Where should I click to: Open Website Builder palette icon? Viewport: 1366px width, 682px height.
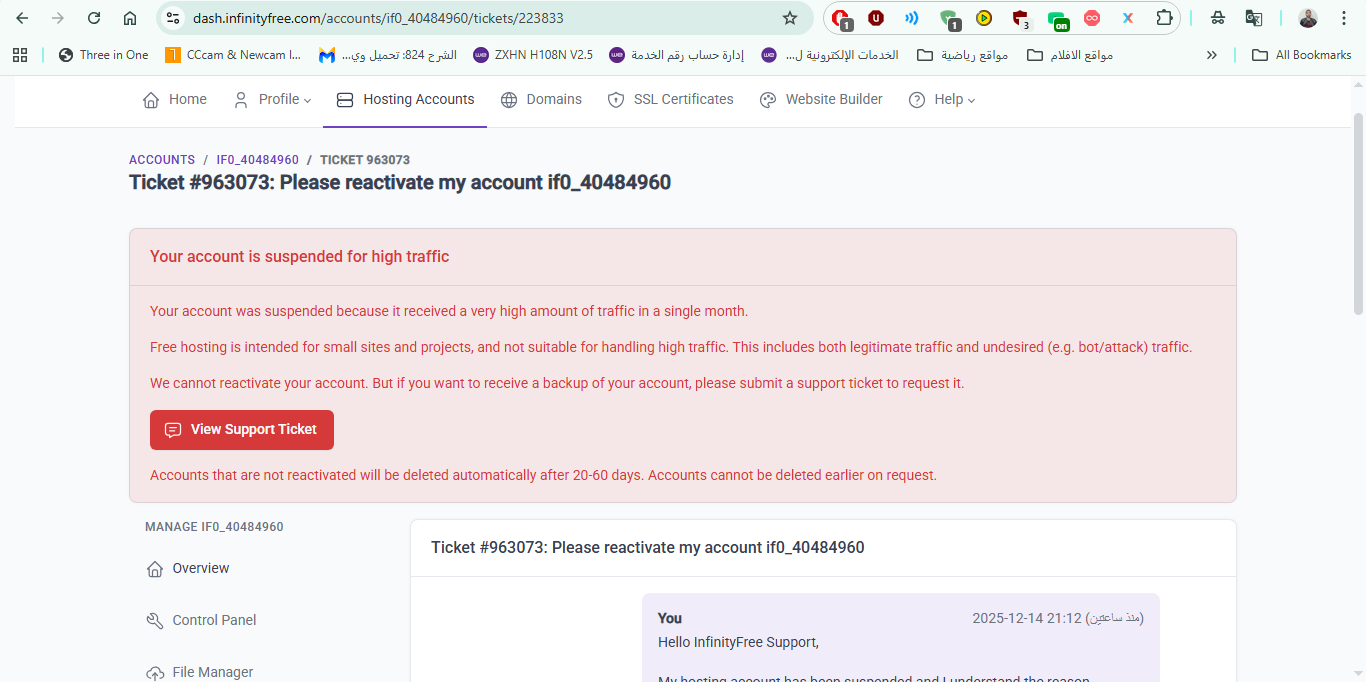click(x=768, y=100)
